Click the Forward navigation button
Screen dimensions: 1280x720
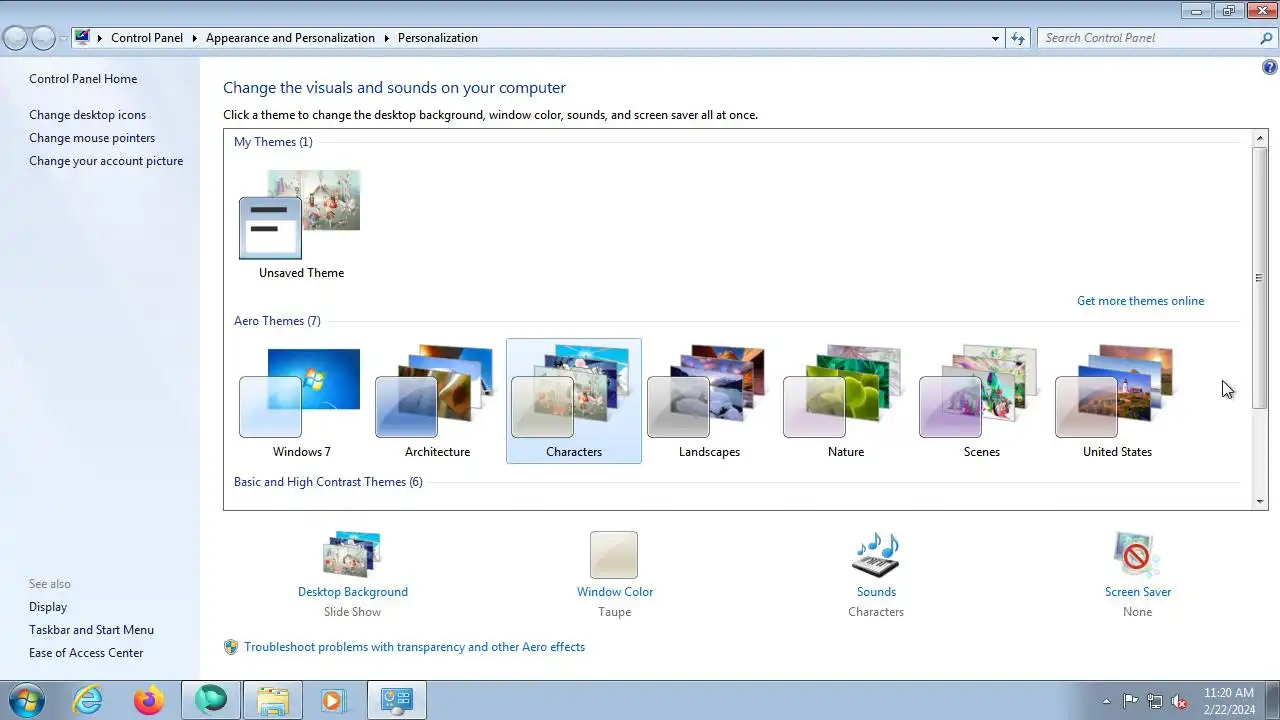coord(43,38)
